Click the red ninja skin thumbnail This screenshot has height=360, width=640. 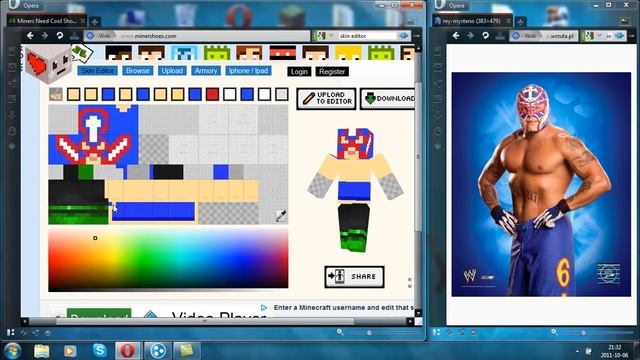tap(282, 53)
